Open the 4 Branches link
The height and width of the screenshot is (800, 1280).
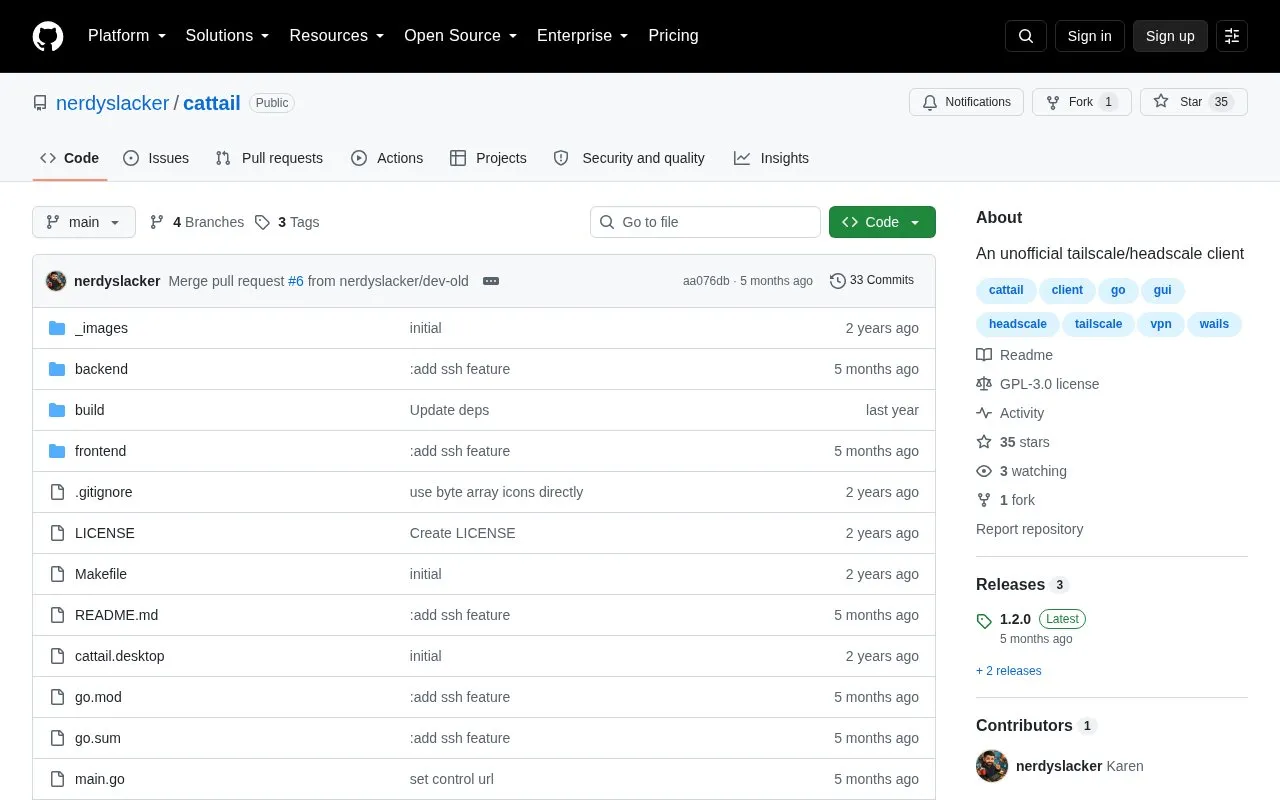point(197,222)
